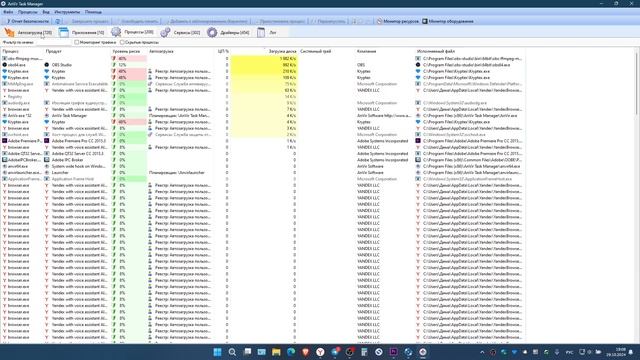Focus the Фильтр по имени field
This screenshot has height=360, width=640.
(x=53, y=42)
